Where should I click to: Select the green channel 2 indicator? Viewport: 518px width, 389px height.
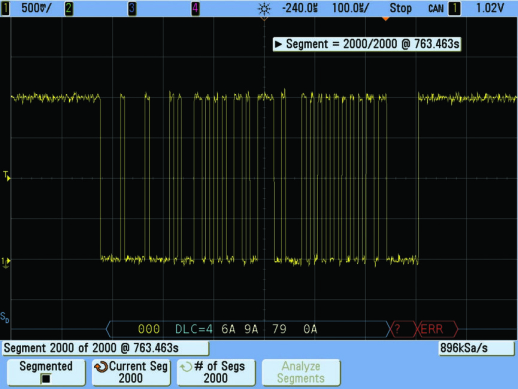69,8
